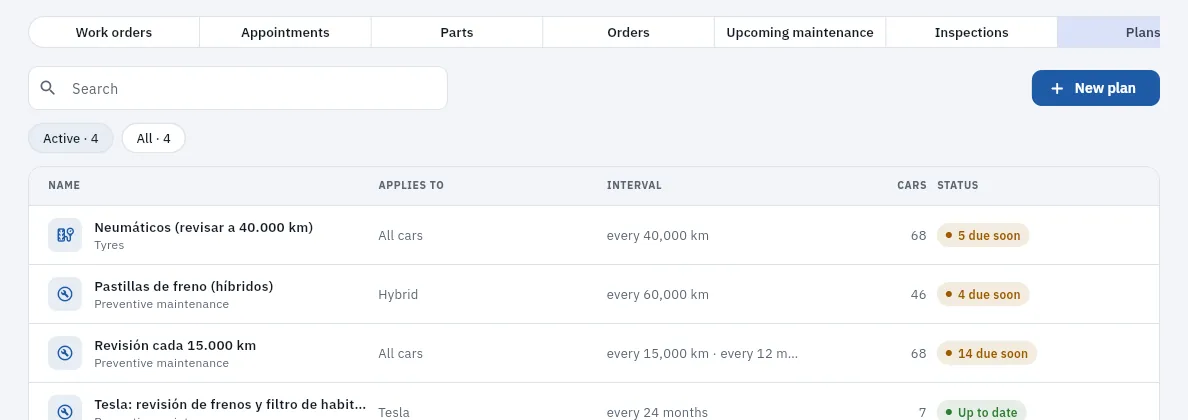This screenshot has height=420, width=1188.
Task: Select the Plans tab
Action: pyautogui.click(x=1109, y=33)
